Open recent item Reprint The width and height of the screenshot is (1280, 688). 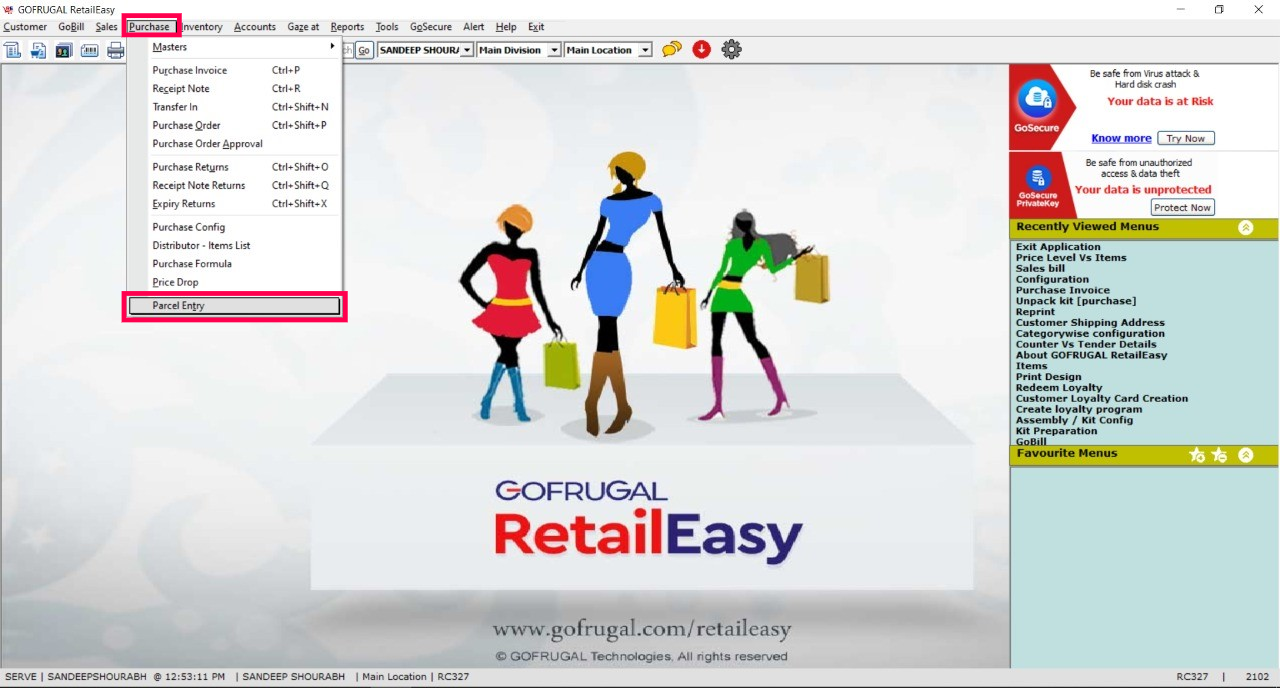click(x=1035, y=312)
